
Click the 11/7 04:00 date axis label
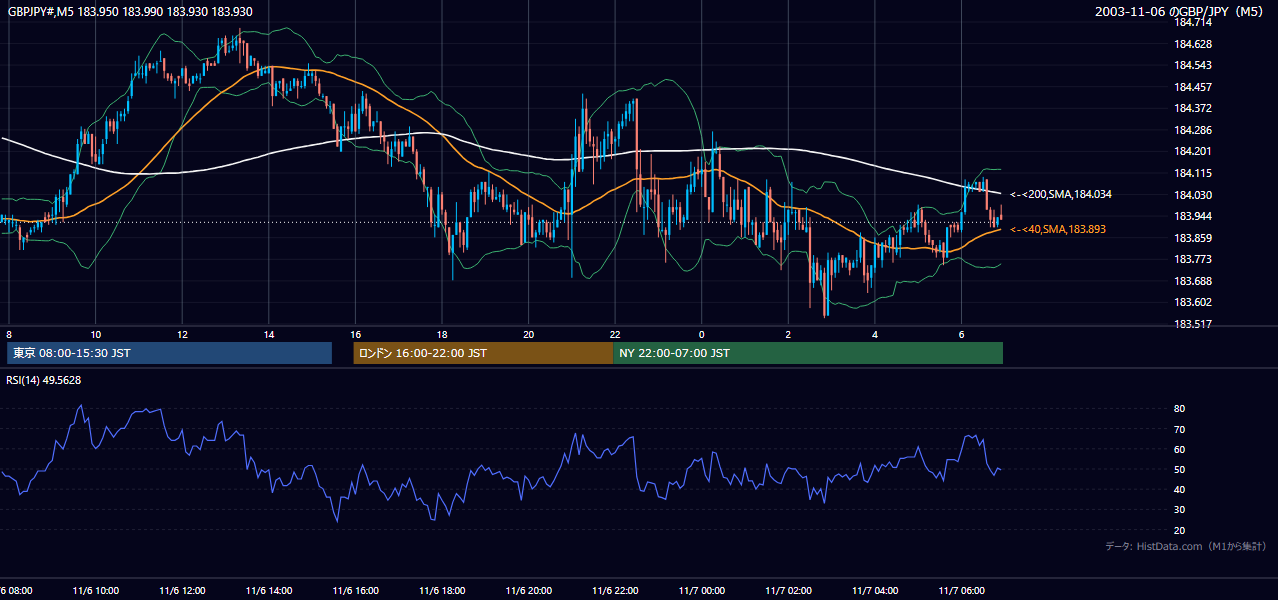(876, 591)
